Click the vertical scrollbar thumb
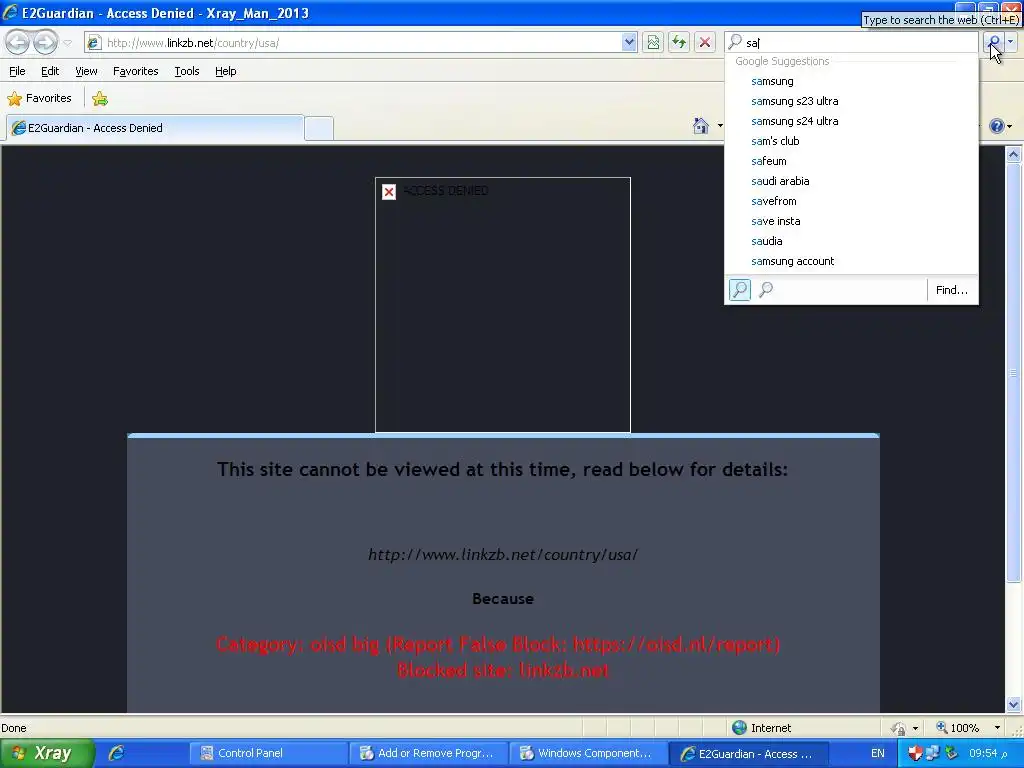Viewport: 1024px width, 768px height. (x=1014, y=372)
